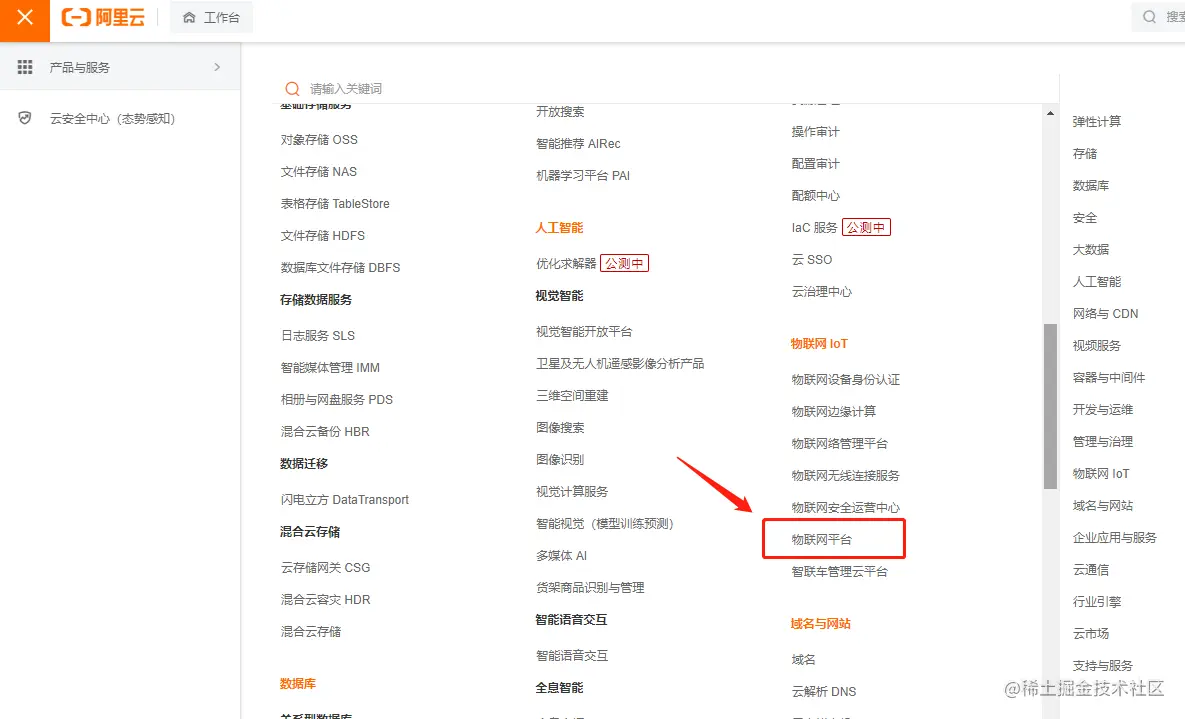Open 物联网络管理平台
This screenshot has height=719, width=1185.
840,444
